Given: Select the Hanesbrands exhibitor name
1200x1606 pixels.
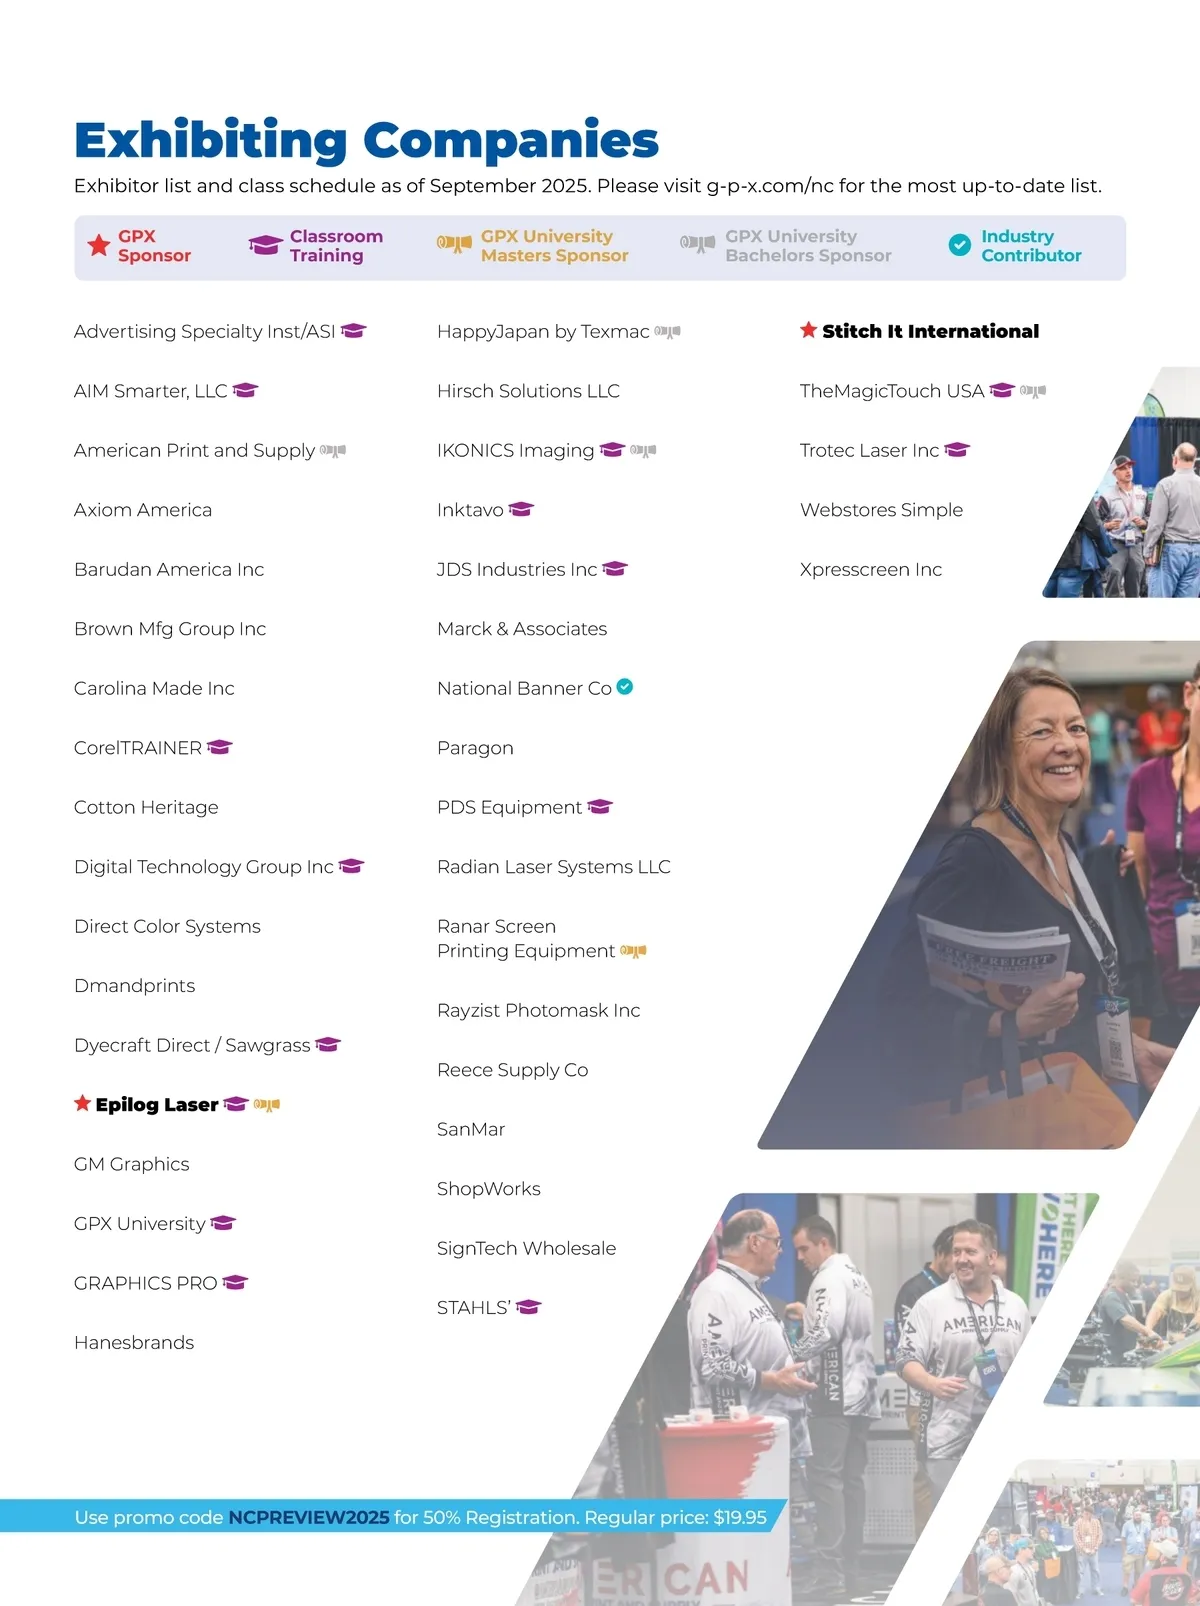Looking at the screenshot, I should pyautogui.click(x=134, y=1342).
